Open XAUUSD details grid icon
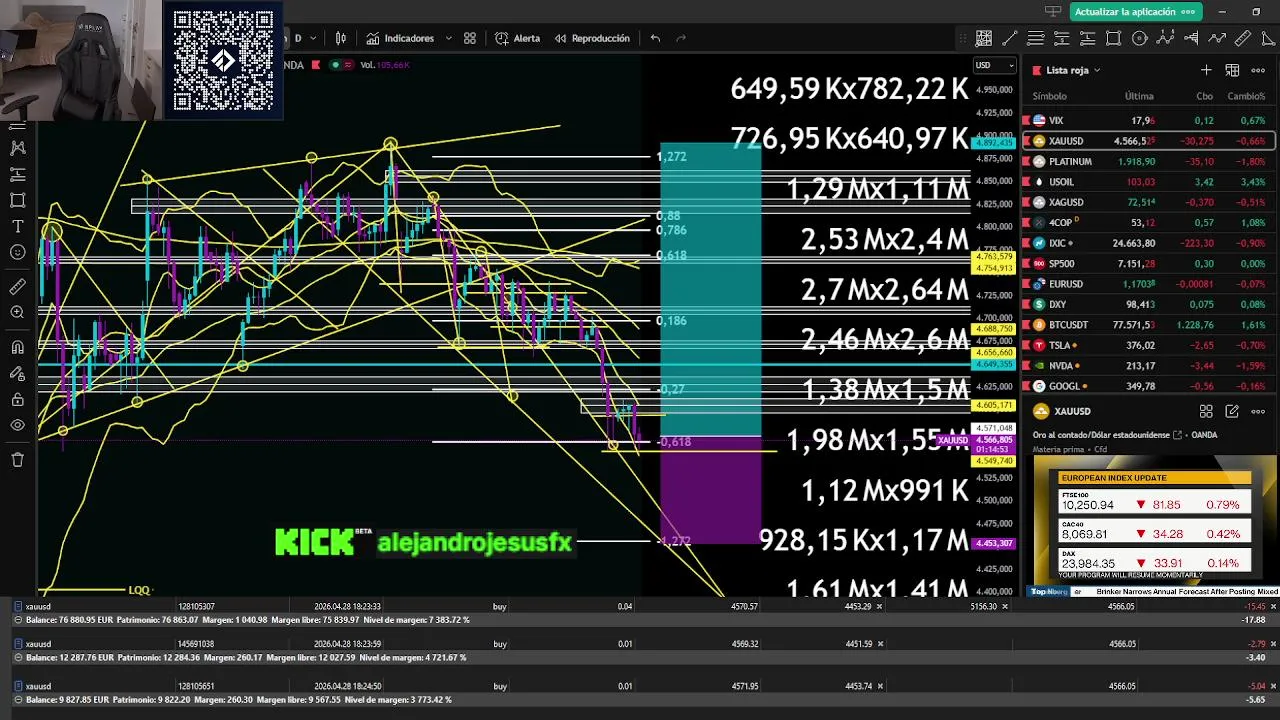Image resolution: width=1280 pixels, height=720 pixels. 1206,411
